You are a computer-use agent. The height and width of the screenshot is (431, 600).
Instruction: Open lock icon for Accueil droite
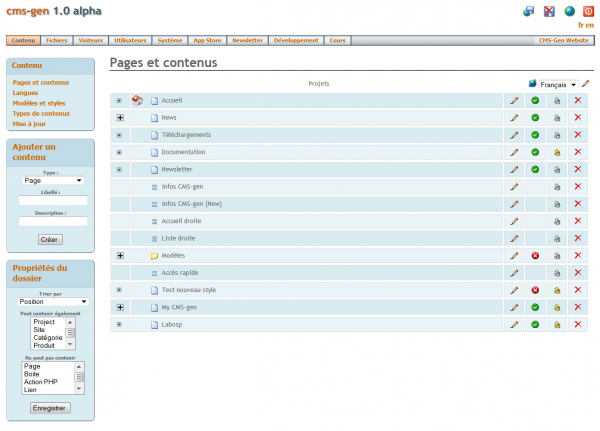[557, 221]
